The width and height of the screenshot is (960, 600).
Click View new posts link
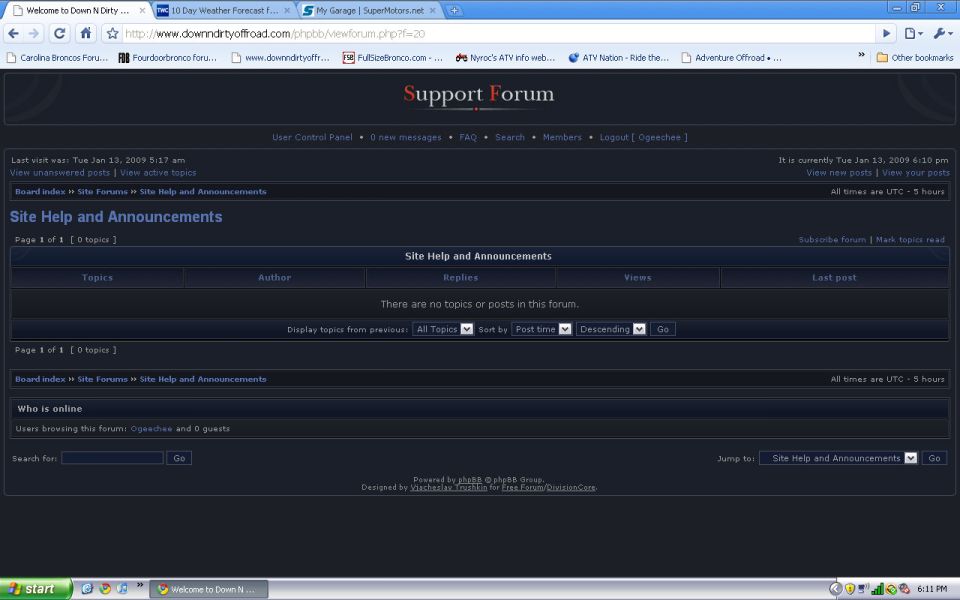pos(839,173)
